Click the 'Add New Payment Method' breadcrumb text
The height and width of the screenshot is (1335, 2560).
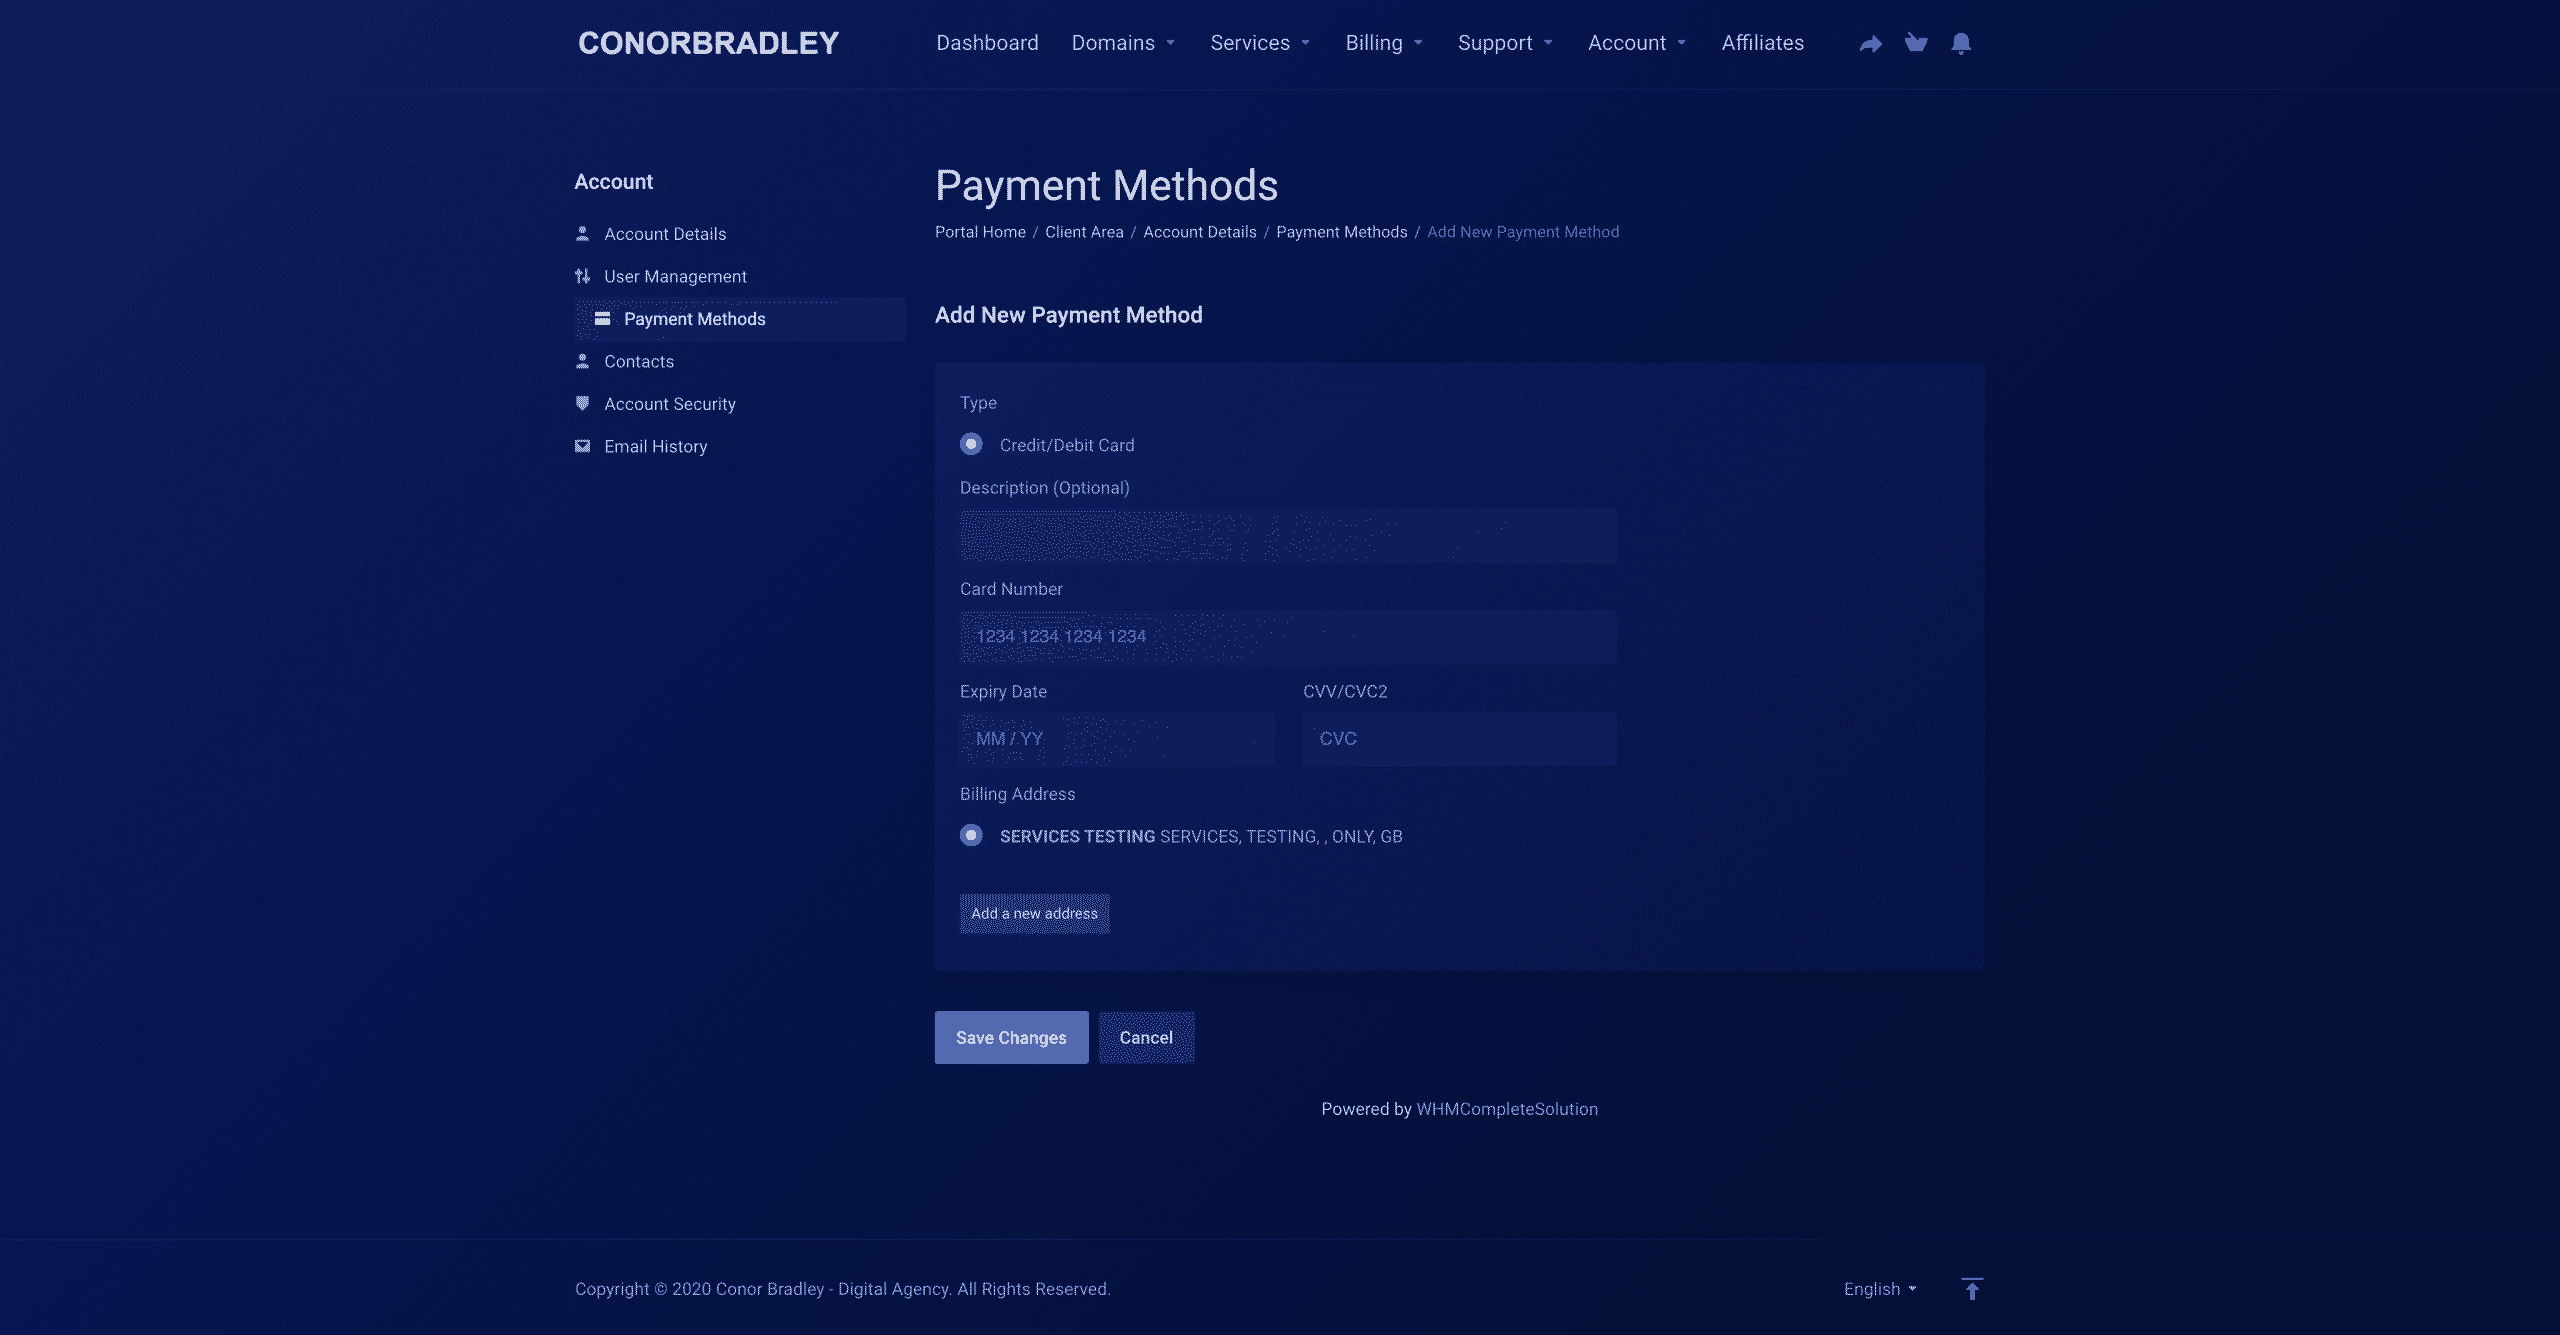click(1523, 232)
